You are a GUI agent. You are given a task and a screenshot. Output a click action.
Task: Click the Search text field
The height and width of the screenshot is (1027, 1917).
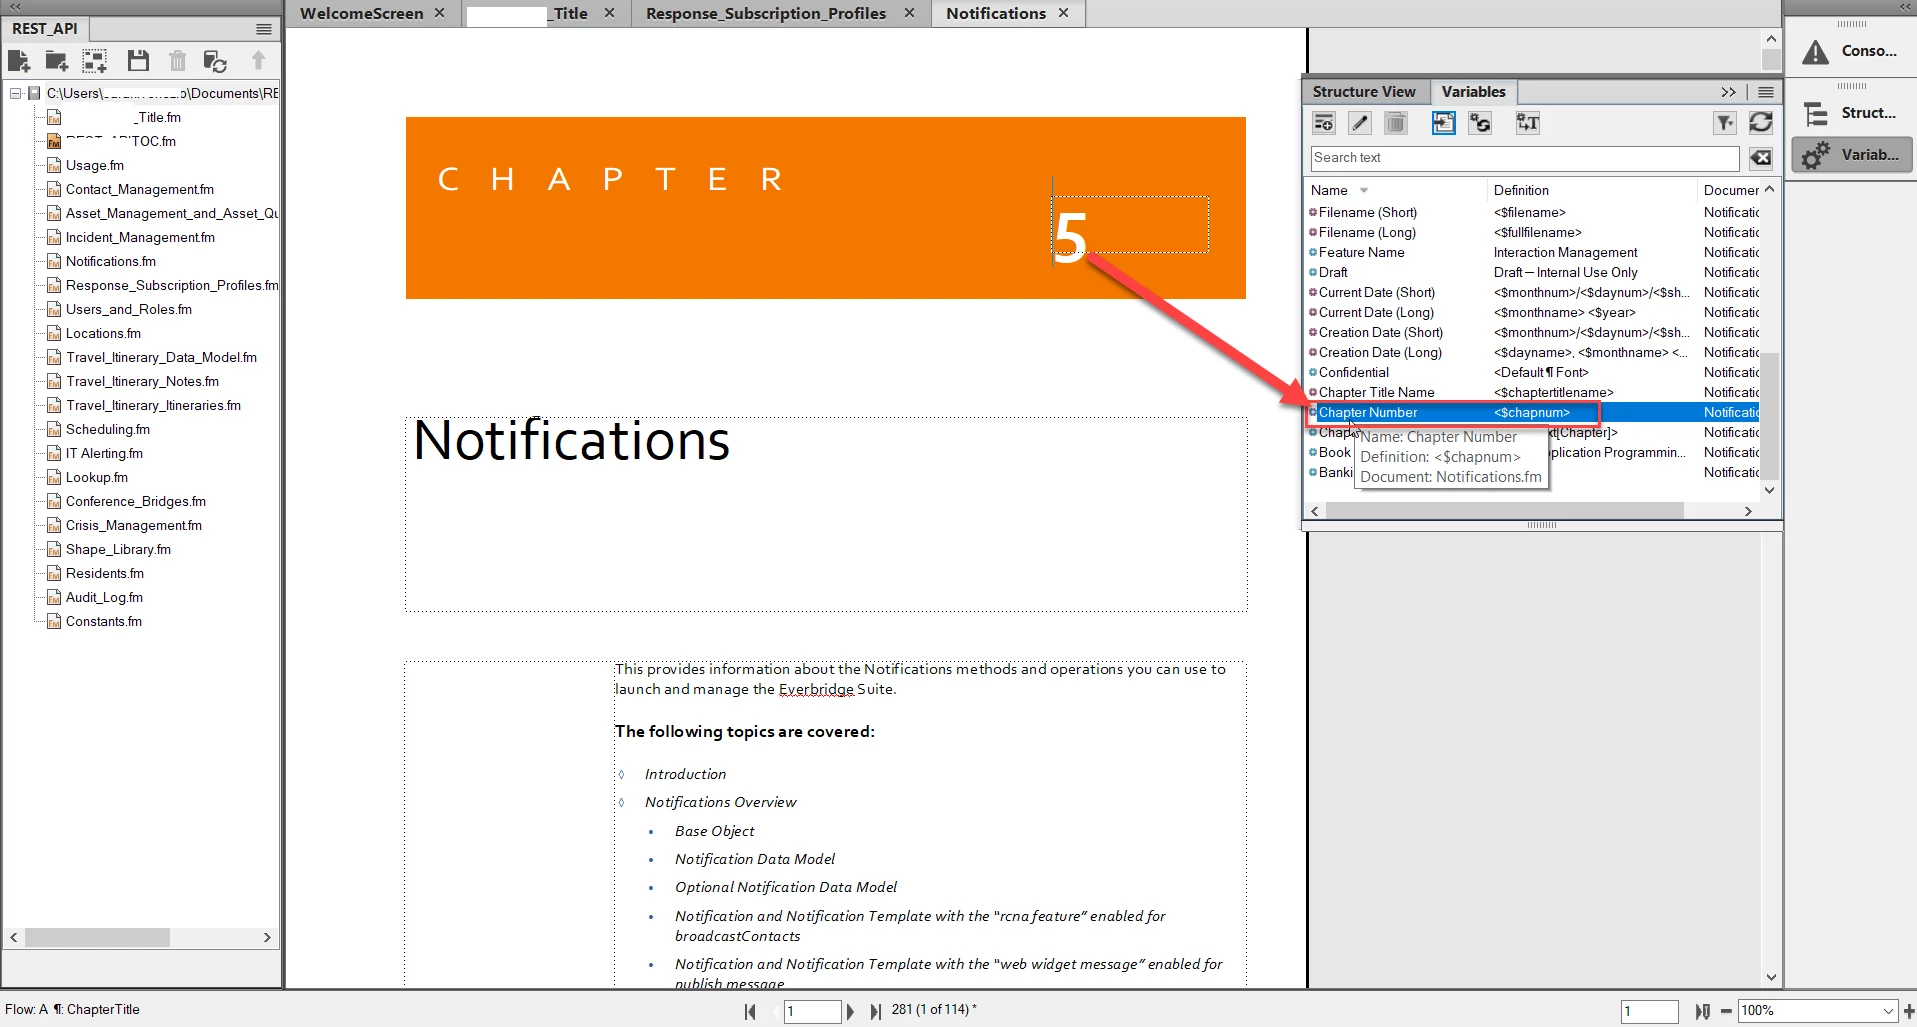(x=1525, y=158)
